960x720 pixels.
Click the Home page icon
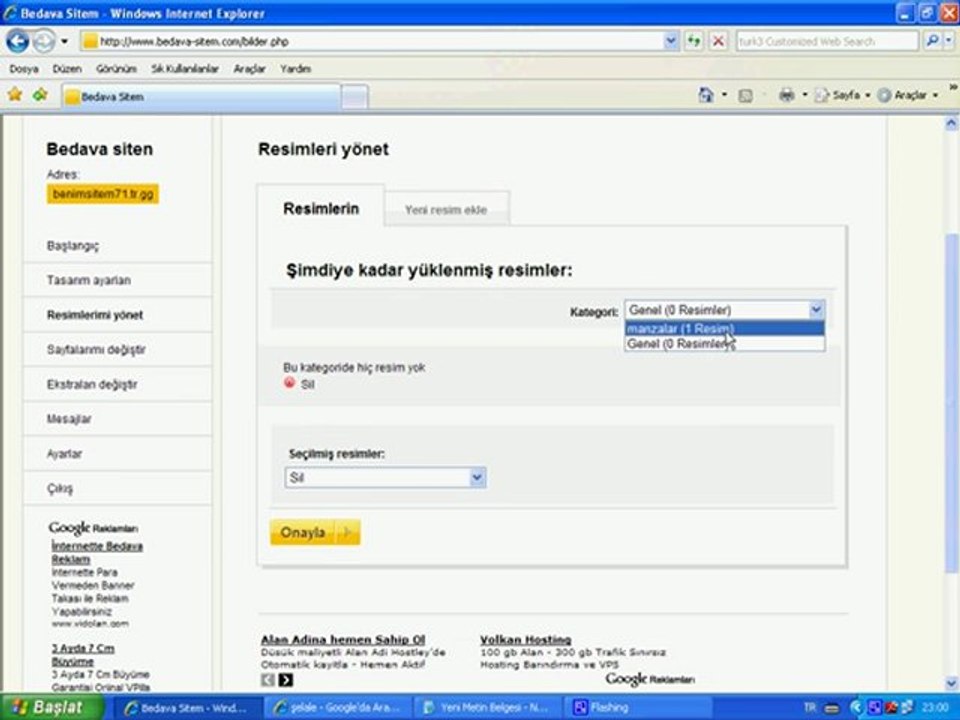click(706, 95)
